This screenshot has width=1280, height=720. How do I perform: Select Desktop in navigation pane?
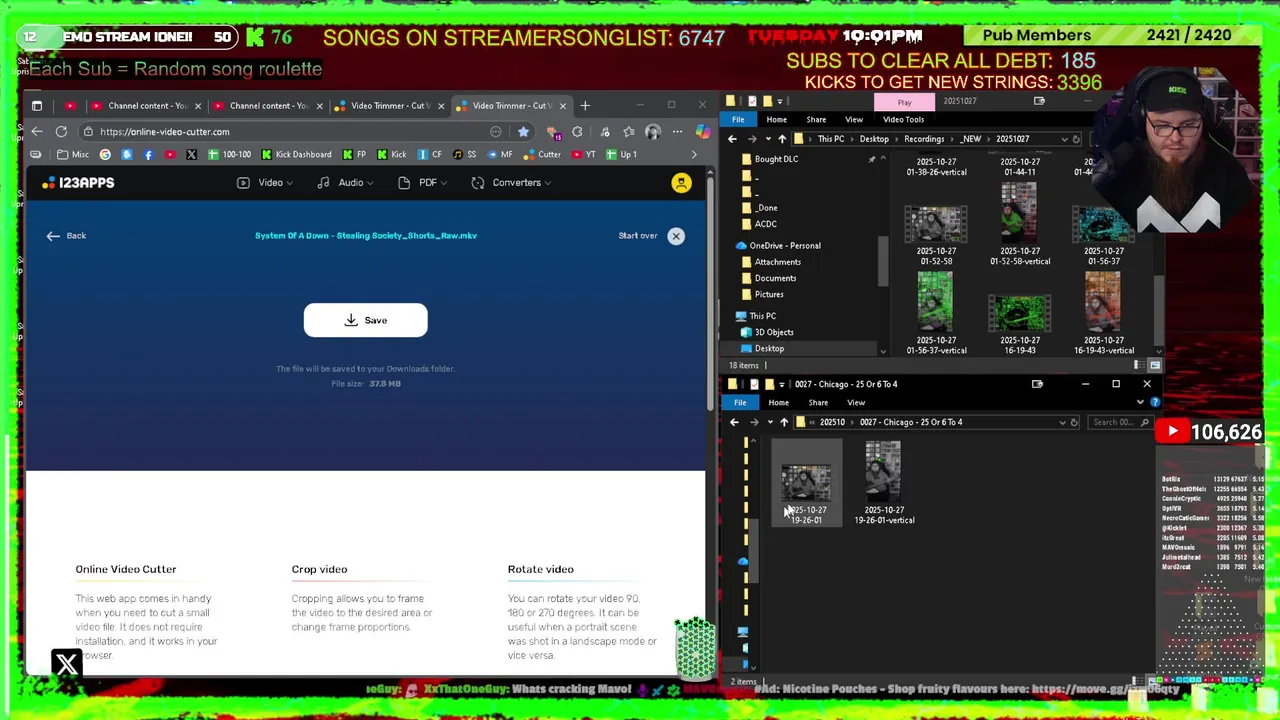point(762,349)
